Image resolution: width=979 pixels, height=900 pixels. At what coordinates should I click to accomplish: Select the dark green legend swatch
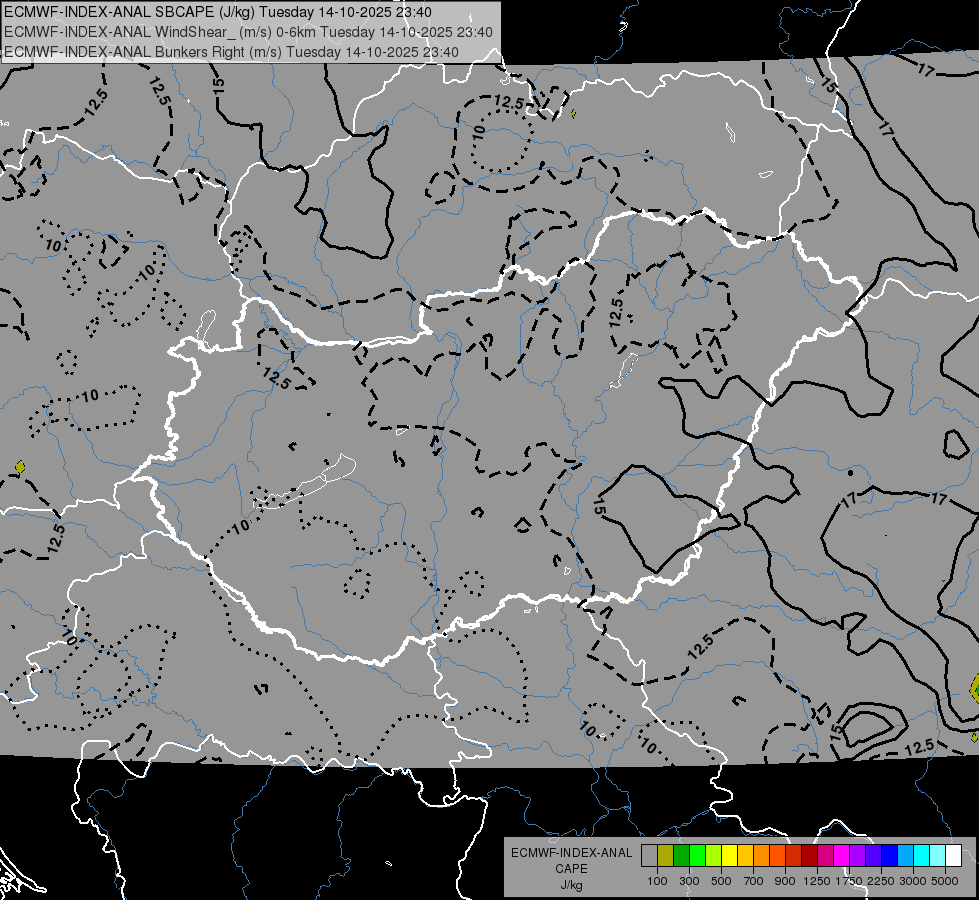681,855
